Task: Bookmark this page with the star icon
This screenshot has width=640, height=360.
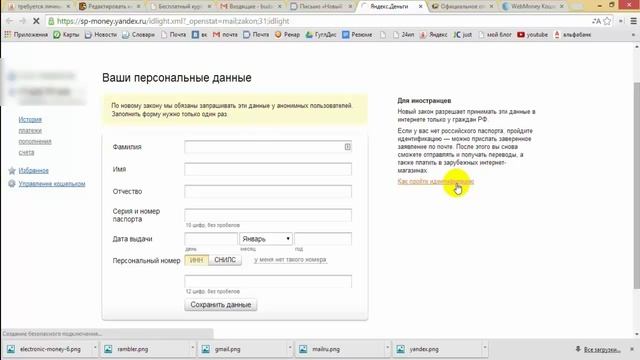Action: [607, 21]
